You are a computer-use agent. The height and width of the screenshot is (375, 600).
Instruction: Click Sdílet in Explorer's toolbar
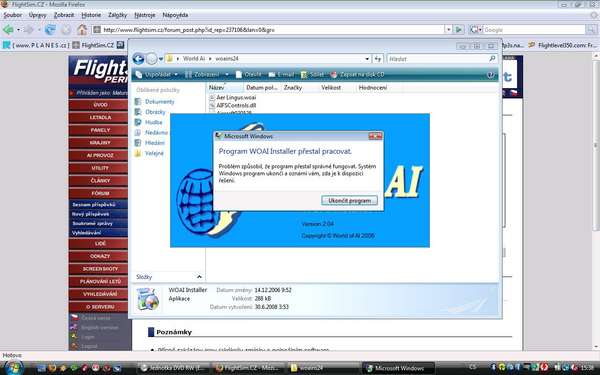coord(313,75)
